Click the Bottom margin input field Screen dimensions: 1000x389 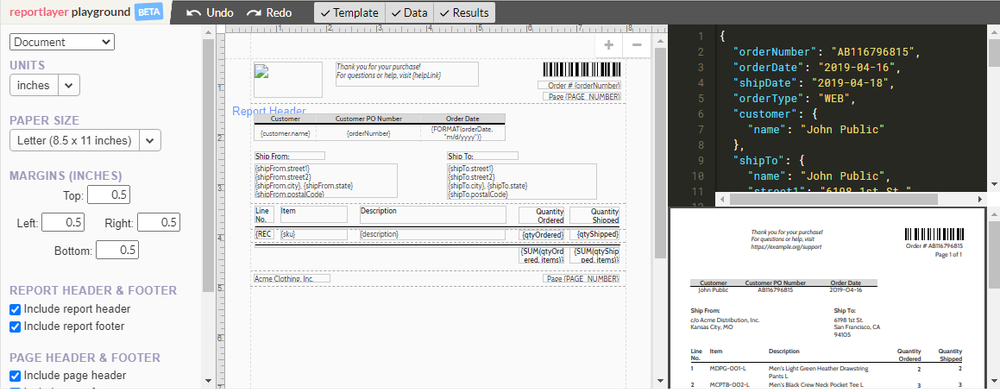pos(117,250)
